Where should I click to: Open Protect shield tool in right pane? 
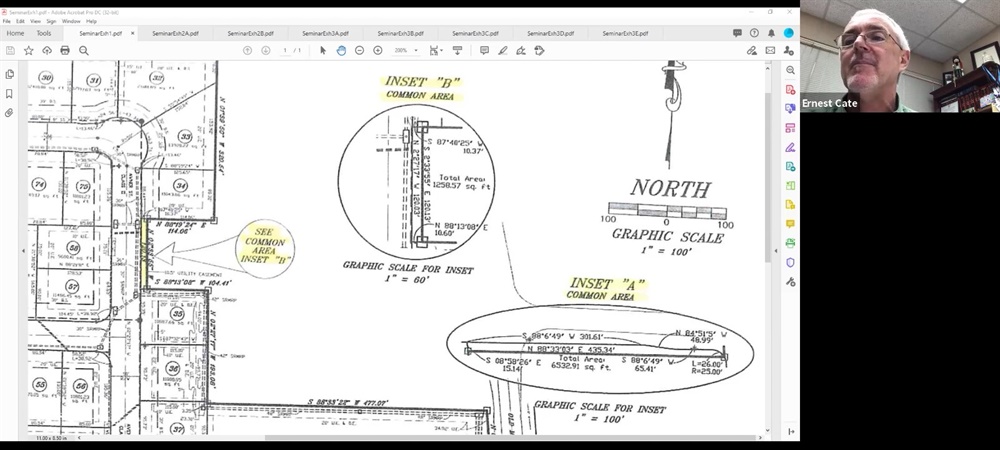click(790, 262)
